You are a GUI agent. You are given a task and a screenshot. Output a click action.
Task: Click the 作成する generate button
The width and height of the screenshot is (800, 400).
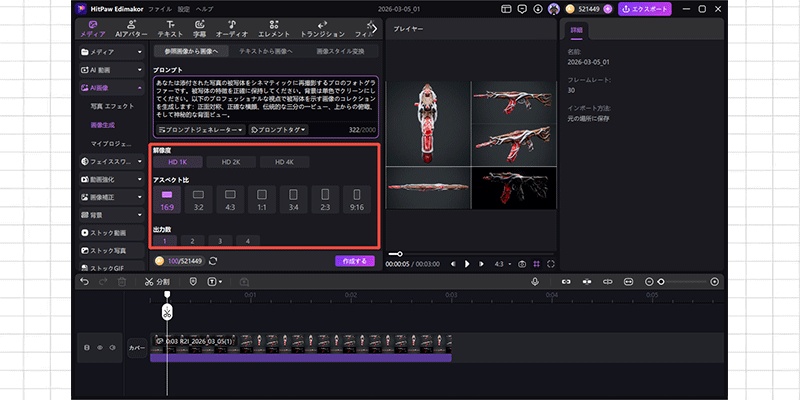tap(355, 261)
